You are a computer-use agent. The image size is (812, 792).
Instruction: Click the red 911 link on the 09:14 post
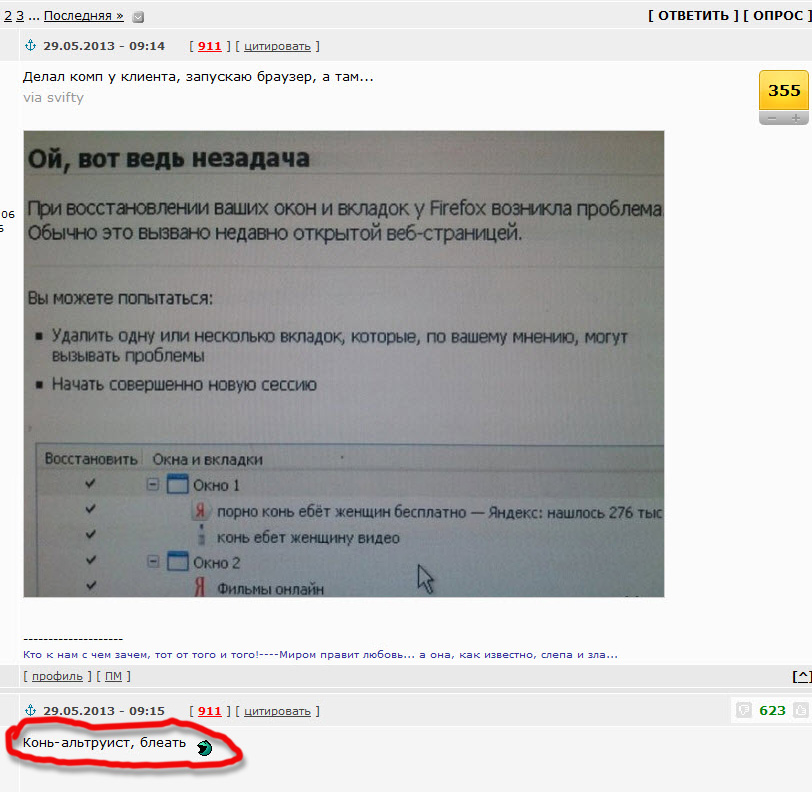tap(210, 46)
